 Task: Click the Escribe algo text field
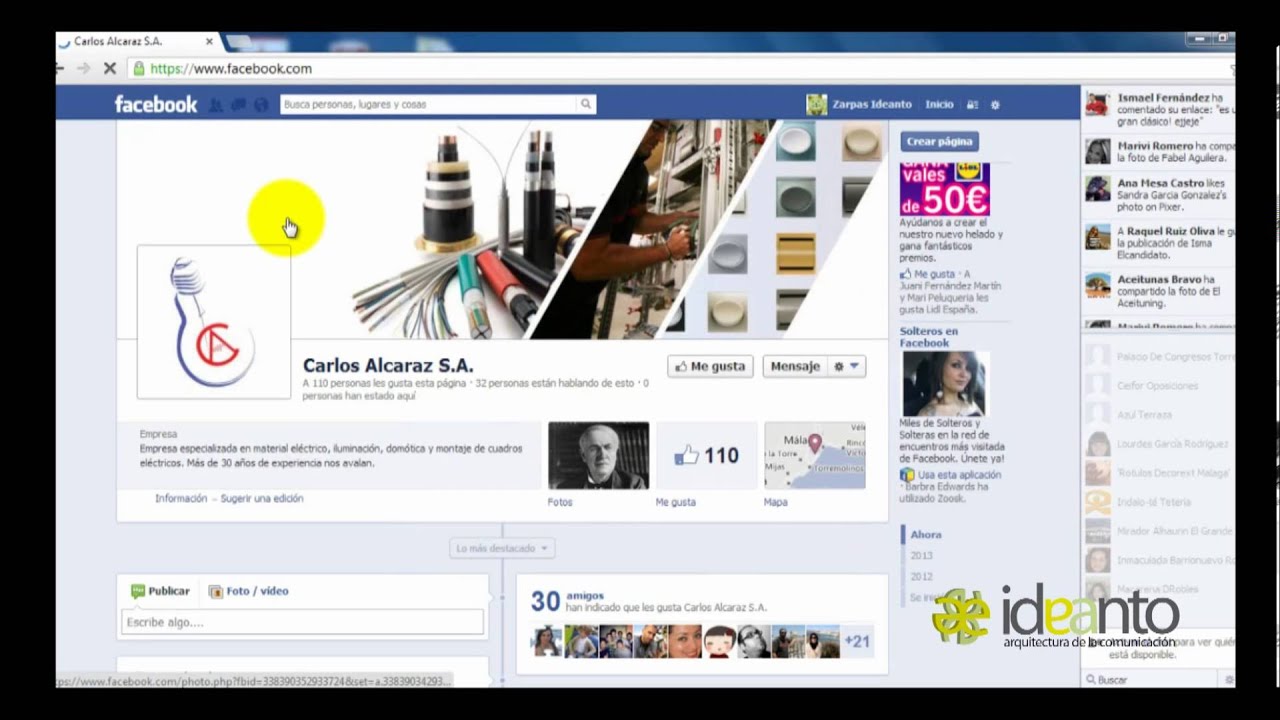302,622
